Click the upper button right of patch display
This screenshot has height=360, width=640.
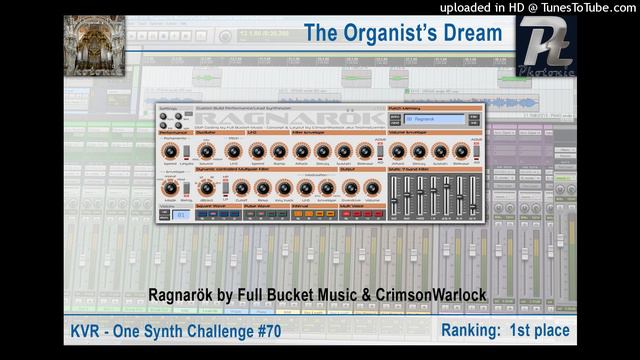pos(474,117)
